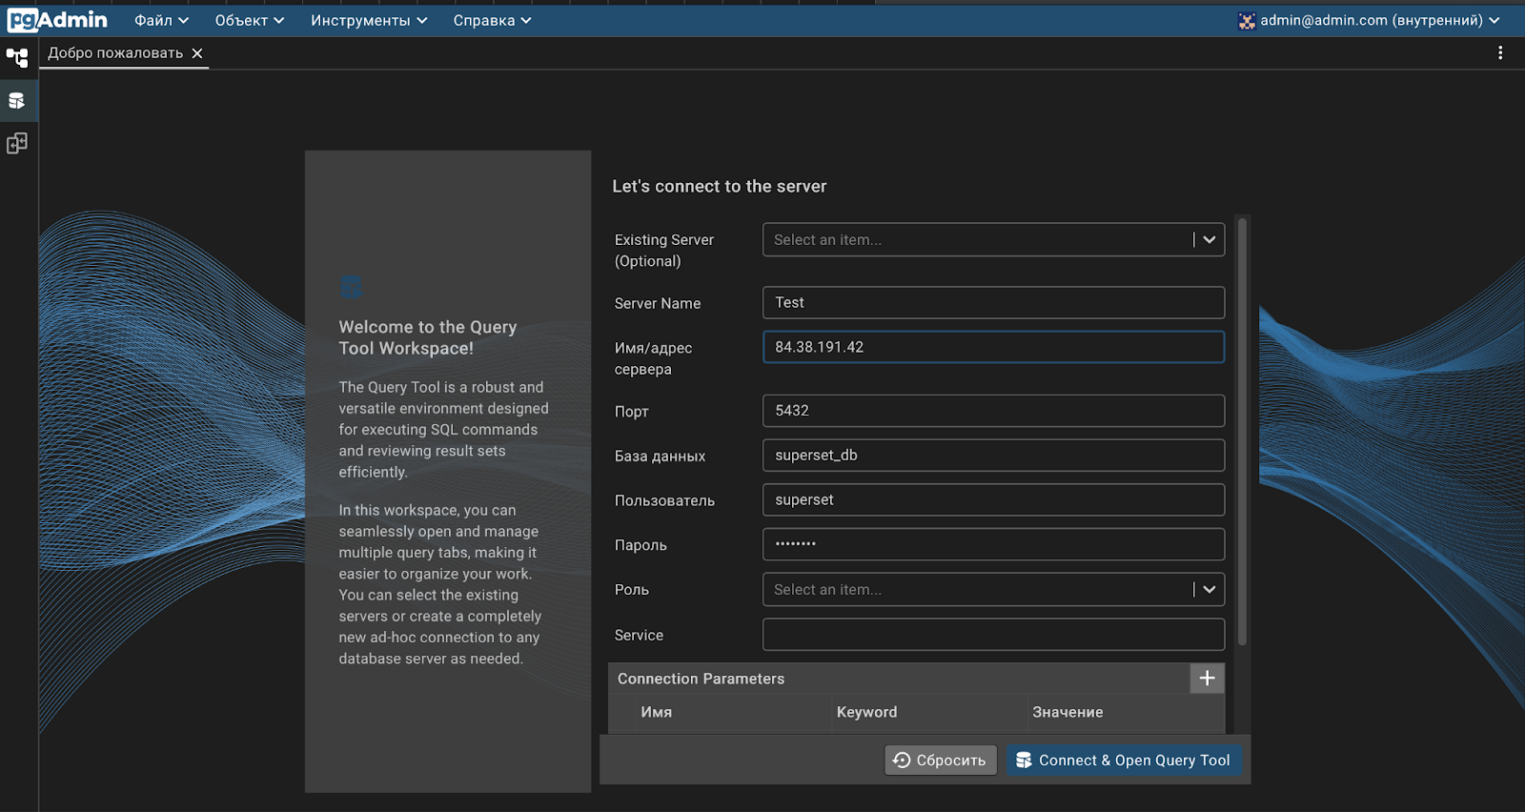The image size is (1525, 812).
Task: Expand the Роль dropdown
Action: [x=1208, y=590]
